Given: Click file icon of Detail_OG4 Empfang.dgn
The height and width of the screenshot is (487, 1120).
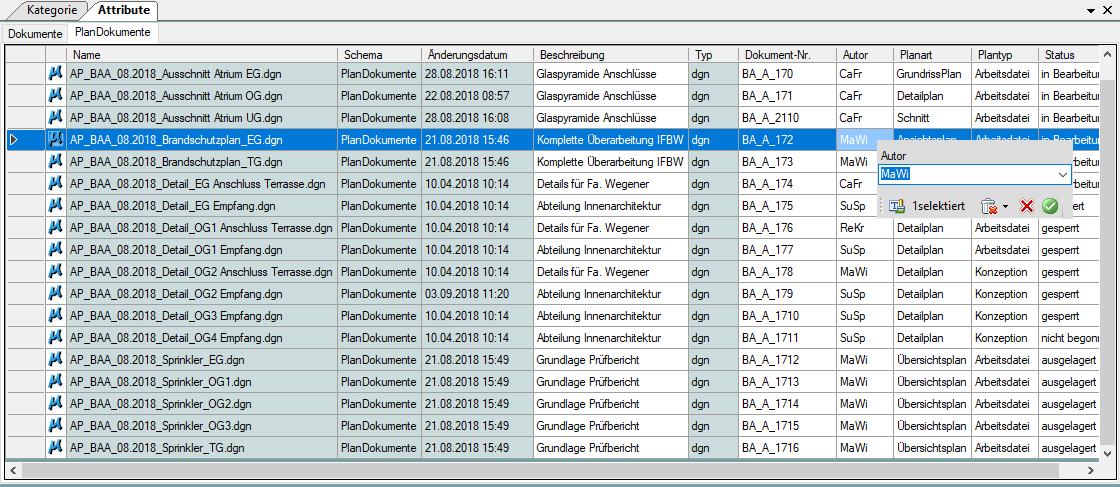Looking at the screenshot, I should click(56, 338).
